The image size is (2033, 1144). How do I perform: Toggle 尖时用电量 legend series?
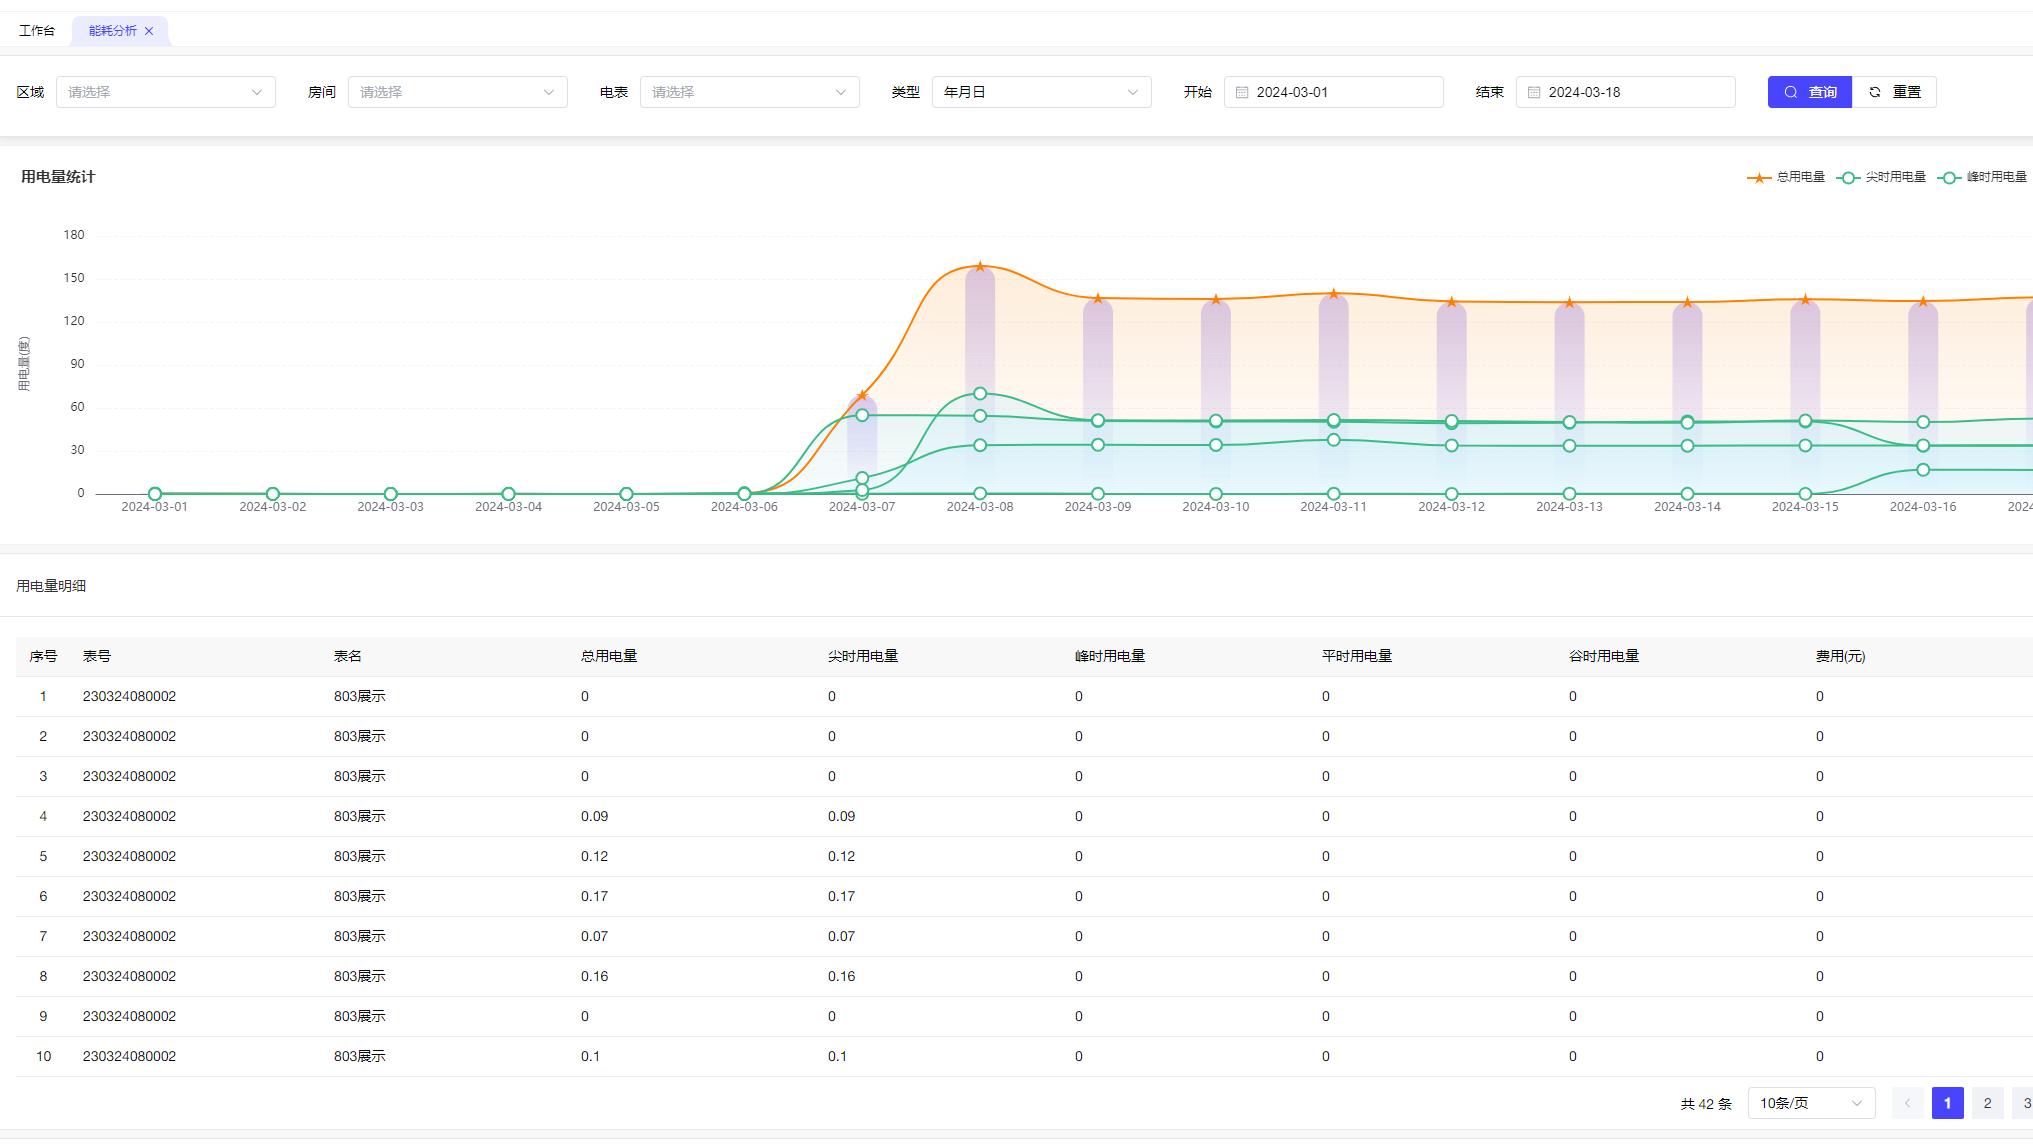coord(1882,177)
